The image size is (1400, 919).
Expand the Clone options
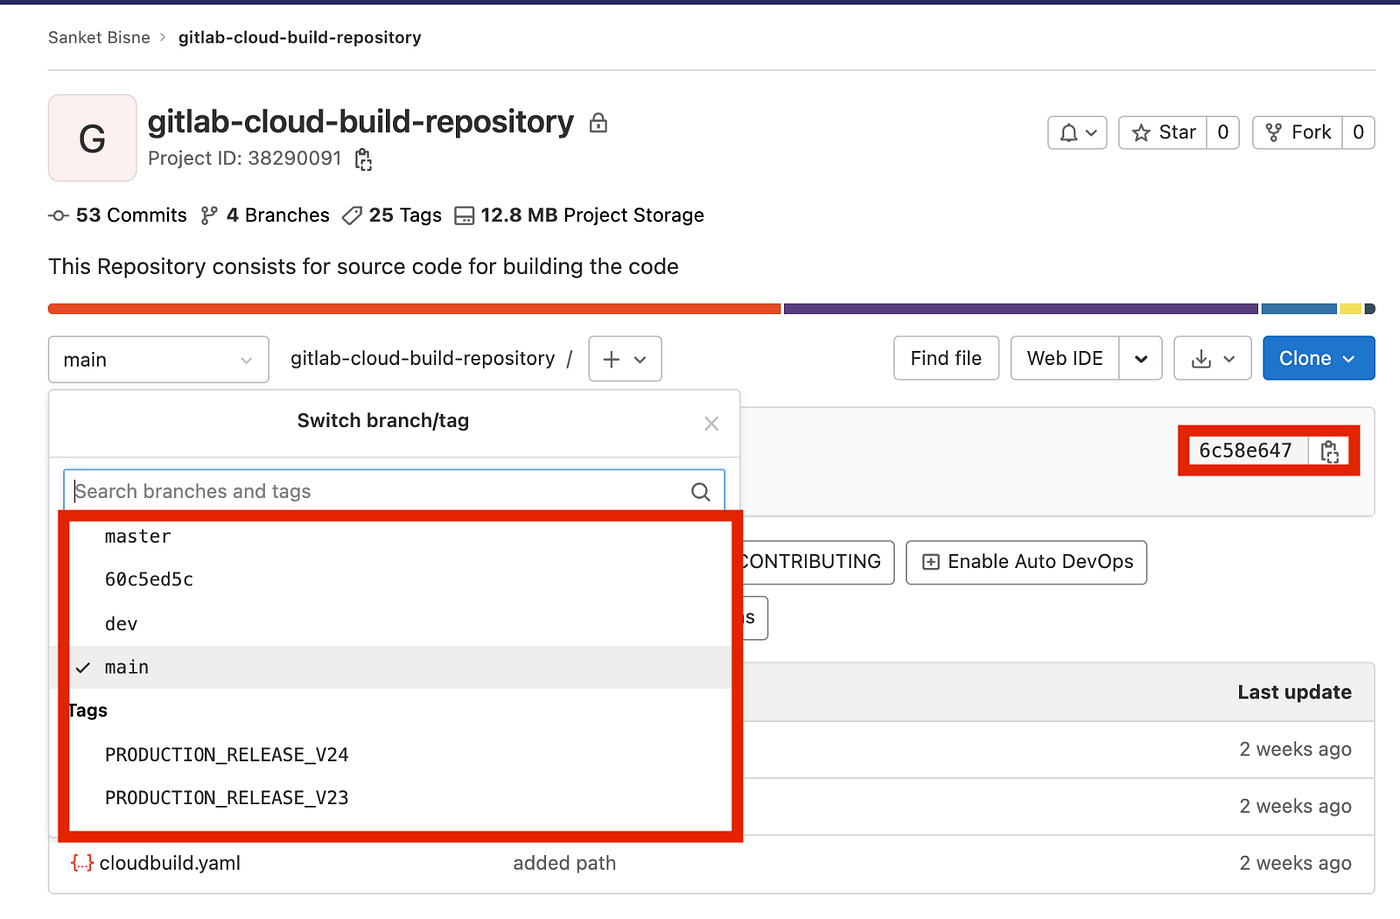pos(1318,358)
